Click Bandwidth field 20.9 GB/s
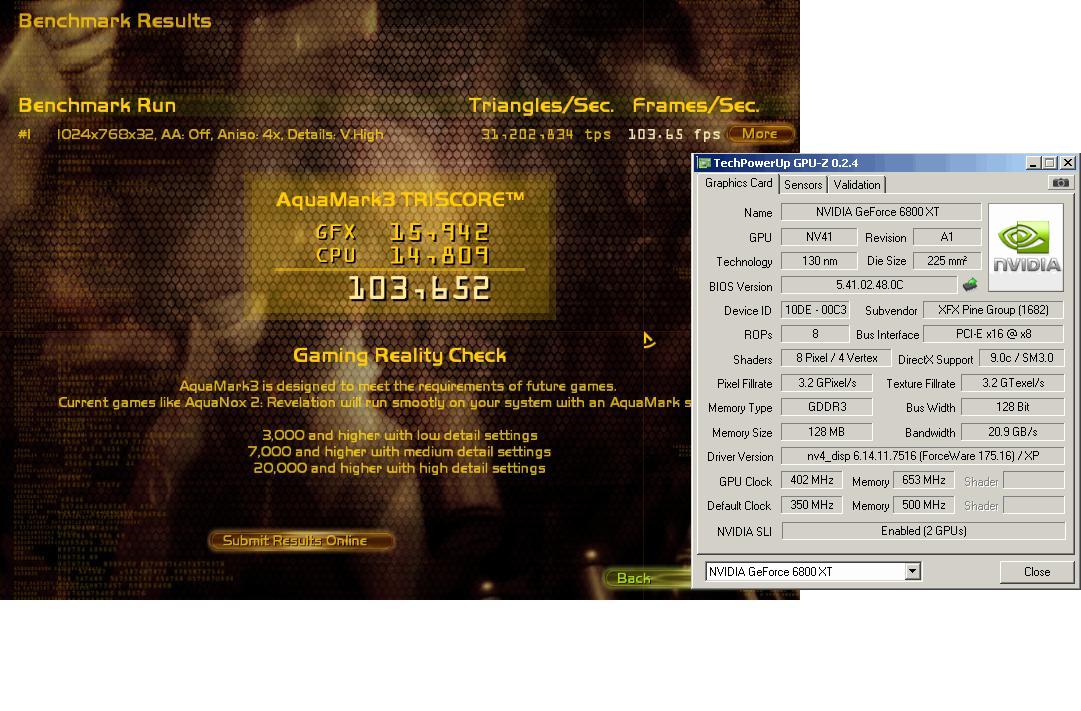 click(1012, 432)
